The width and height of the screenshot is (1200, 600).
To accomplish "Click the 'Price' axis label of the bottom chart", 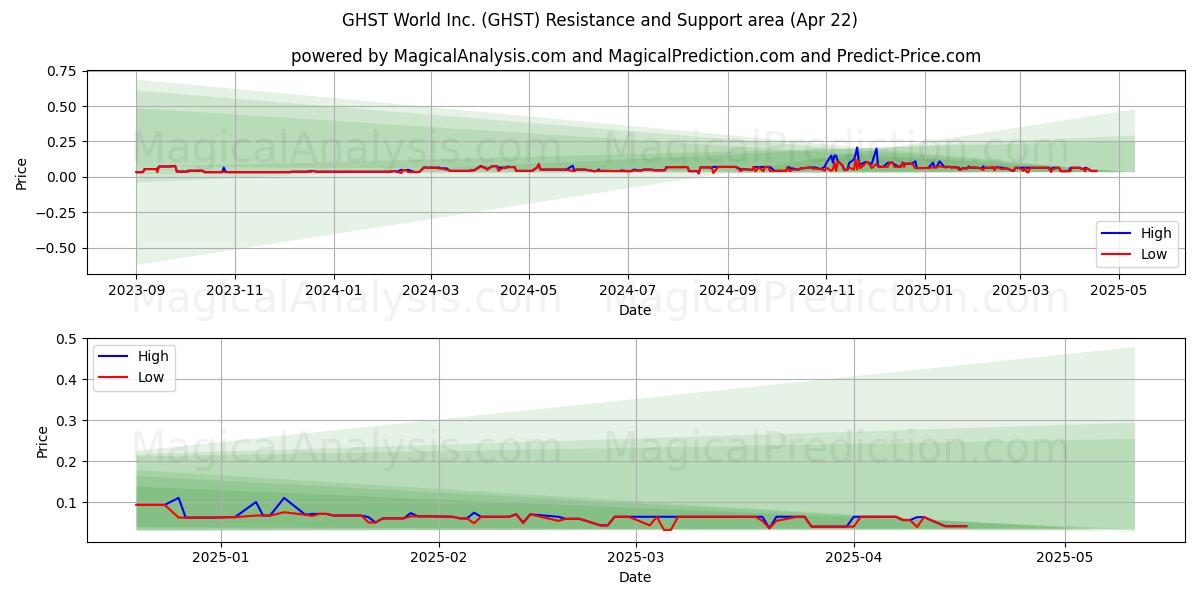I will tap(42, 441).
